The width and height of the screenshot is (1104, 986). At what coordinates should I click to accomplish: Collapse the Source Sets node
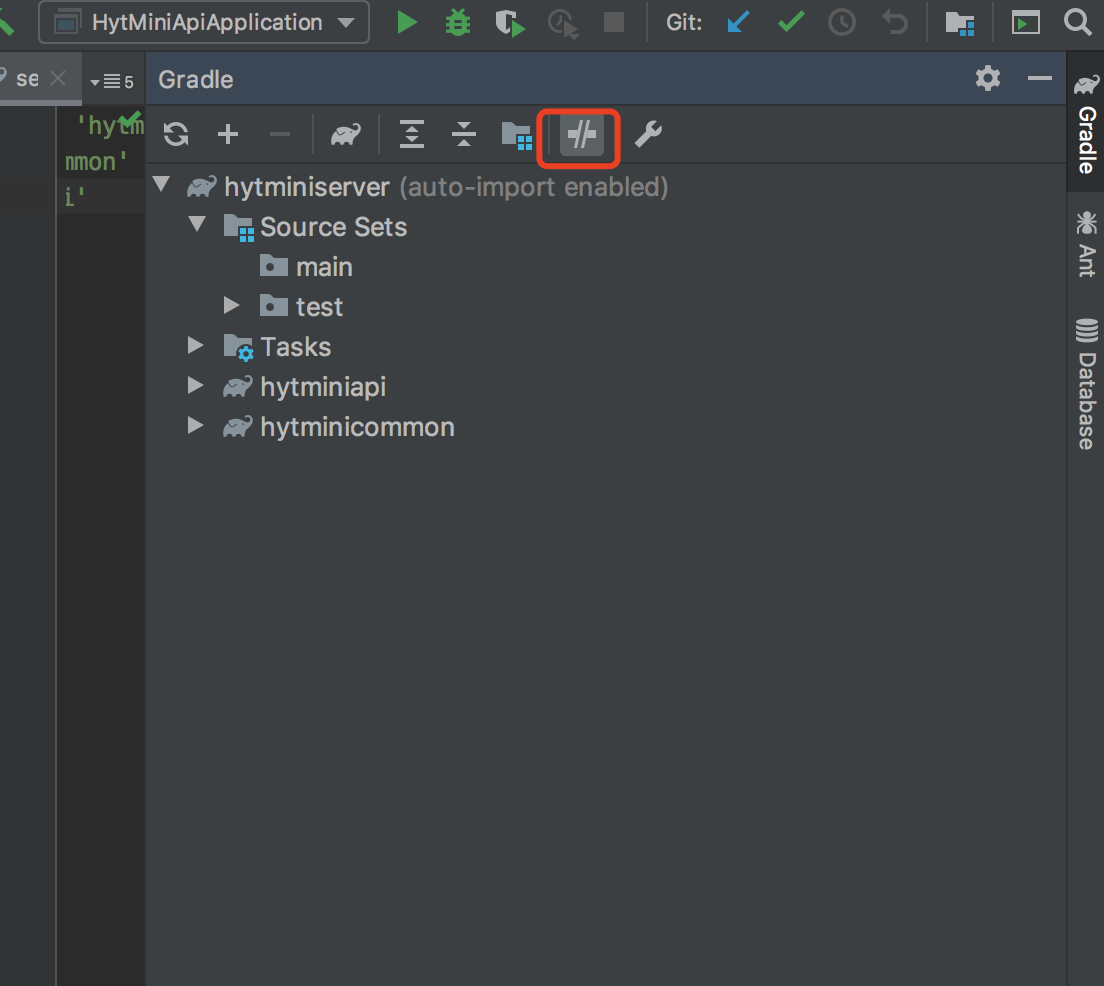197,225
